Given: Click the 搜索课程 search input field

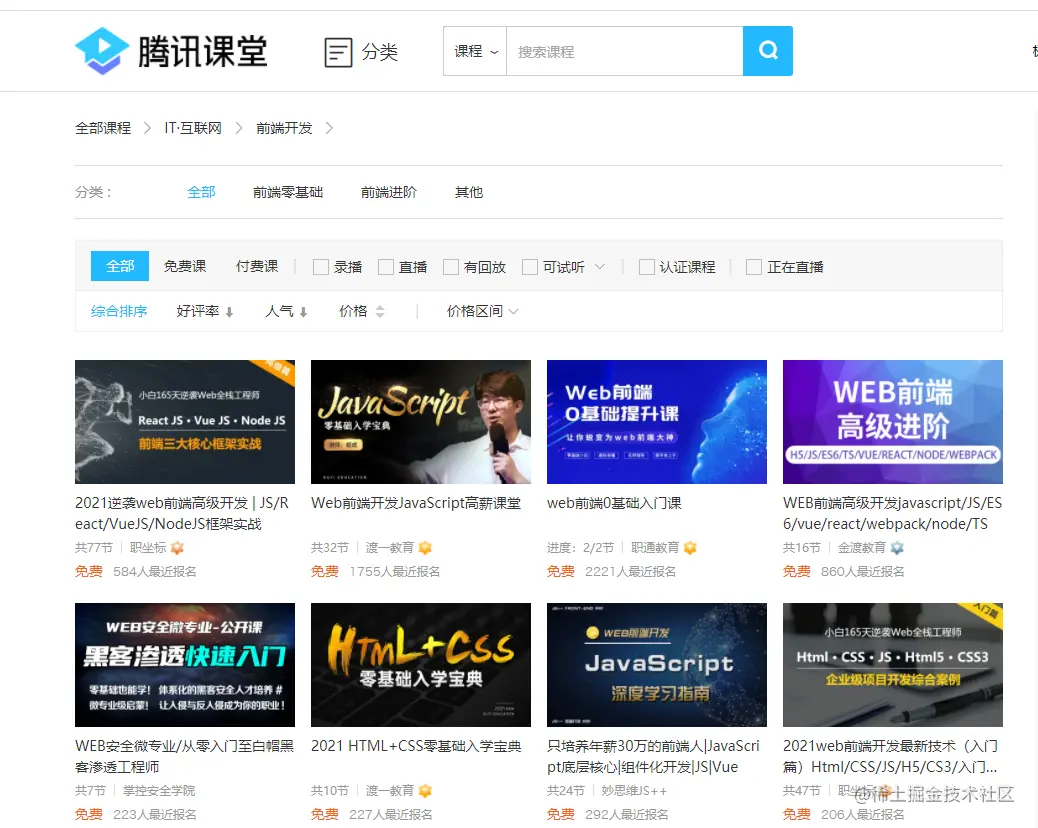Looking at the screenshot, I should [x=624, y=51].
